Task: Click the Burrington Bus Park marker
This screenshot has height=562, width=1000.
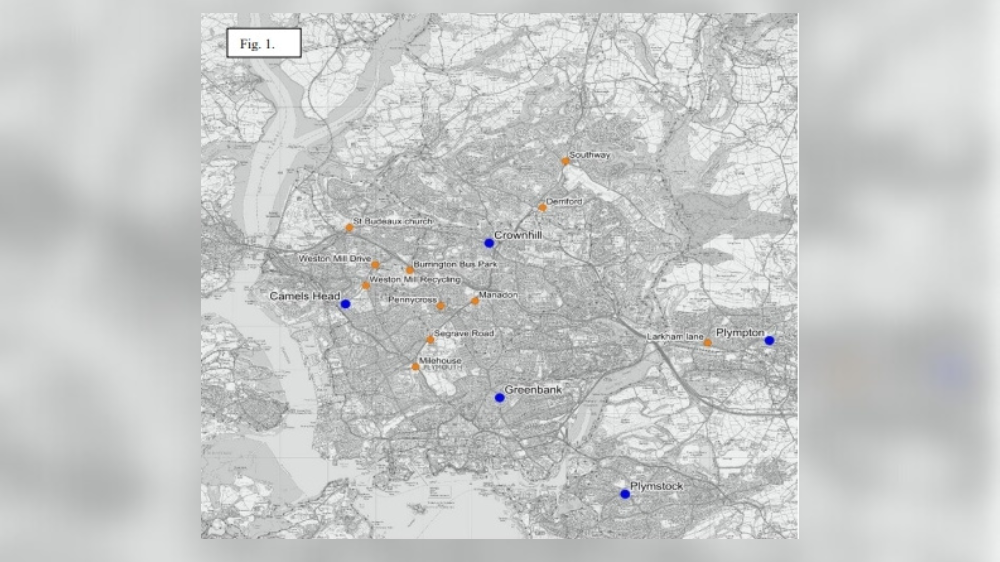Action: (x=409, y=270)
